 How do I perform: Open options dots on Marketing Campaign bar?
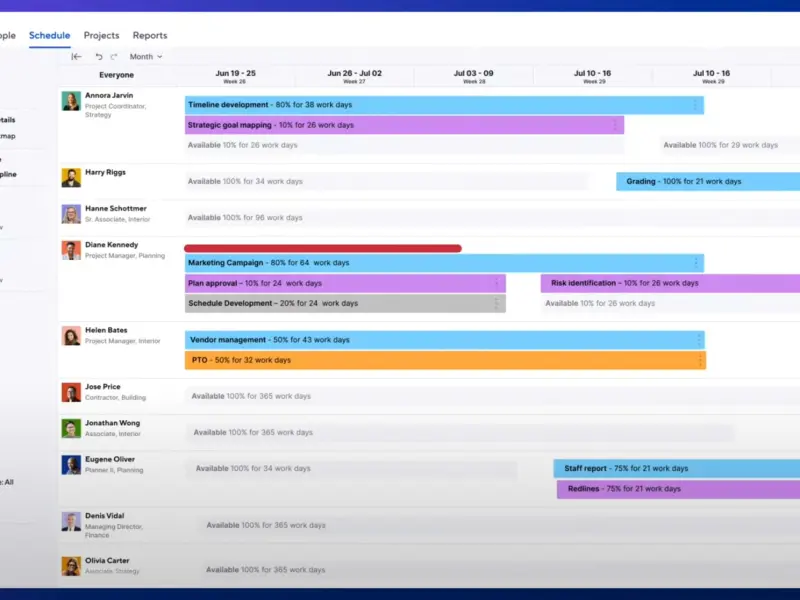[696, 263]
